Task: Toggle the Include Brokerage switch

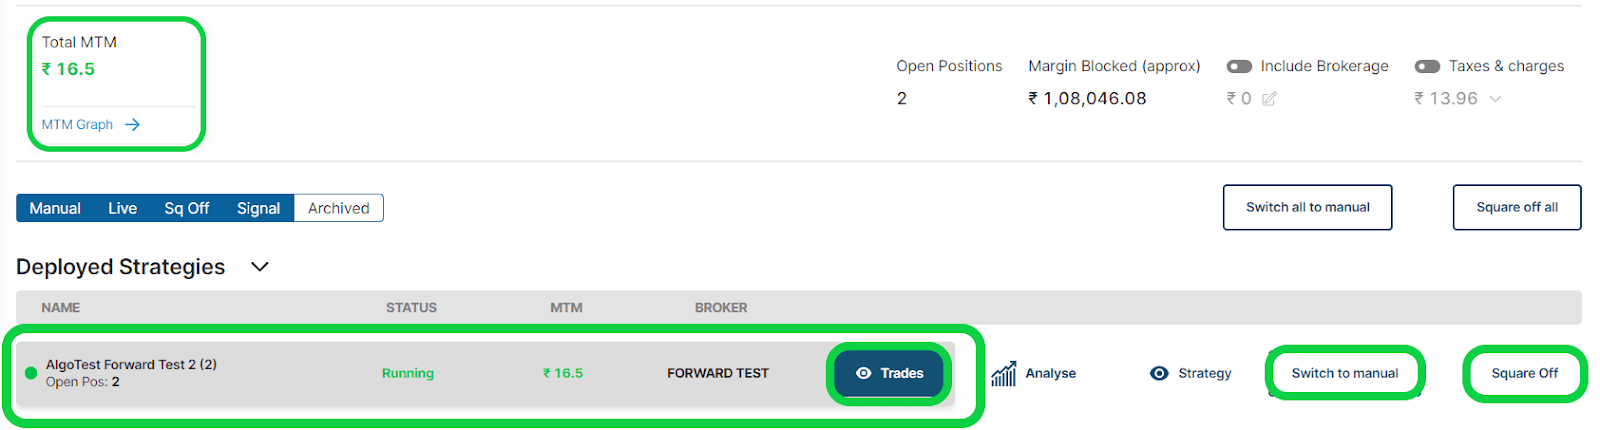Action: [1239, 66]
